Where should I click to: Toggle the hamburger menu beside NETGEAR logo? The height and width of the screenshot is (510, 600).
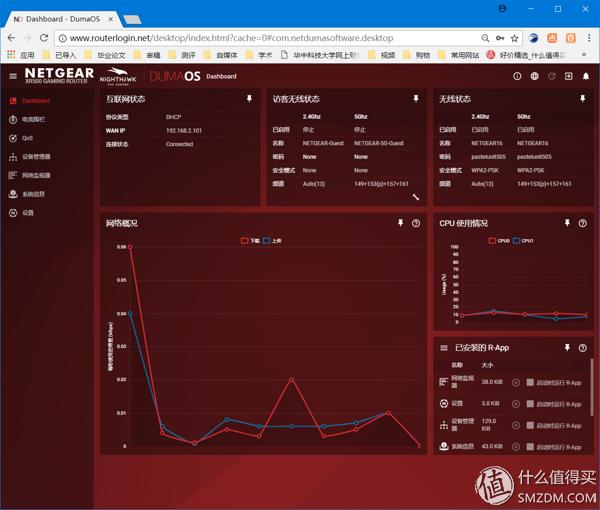coord(13,76)
